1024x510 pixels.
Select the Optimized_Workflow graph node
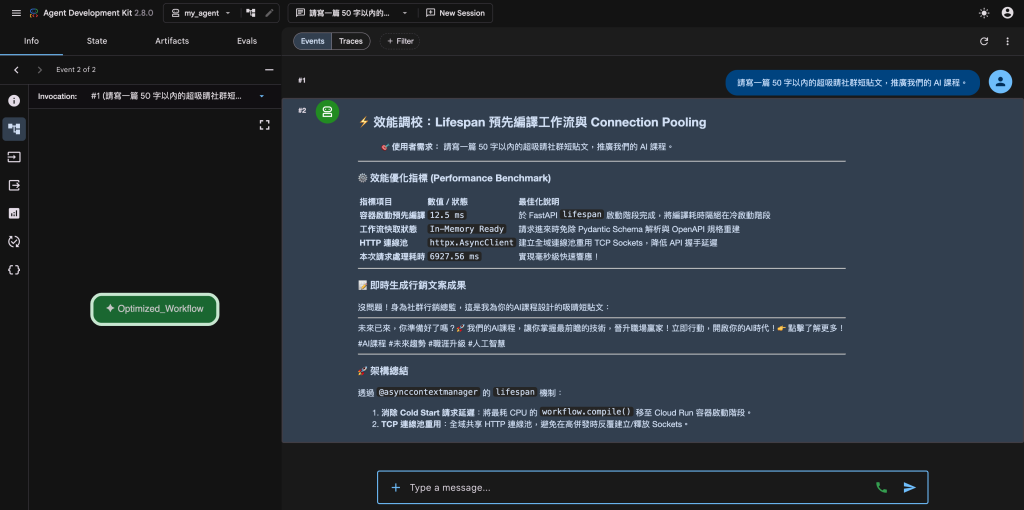154,309
